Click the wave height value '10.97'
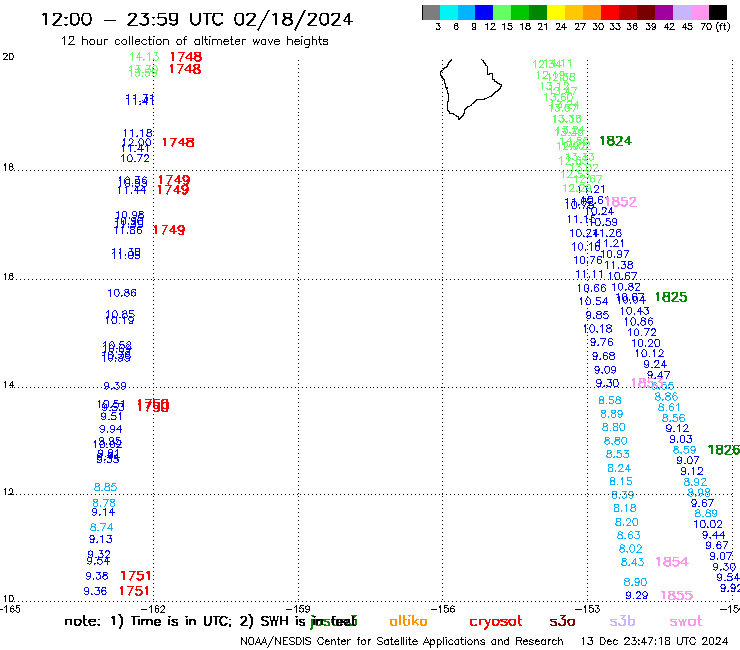The image size is (740, 650). coord(615,254)
